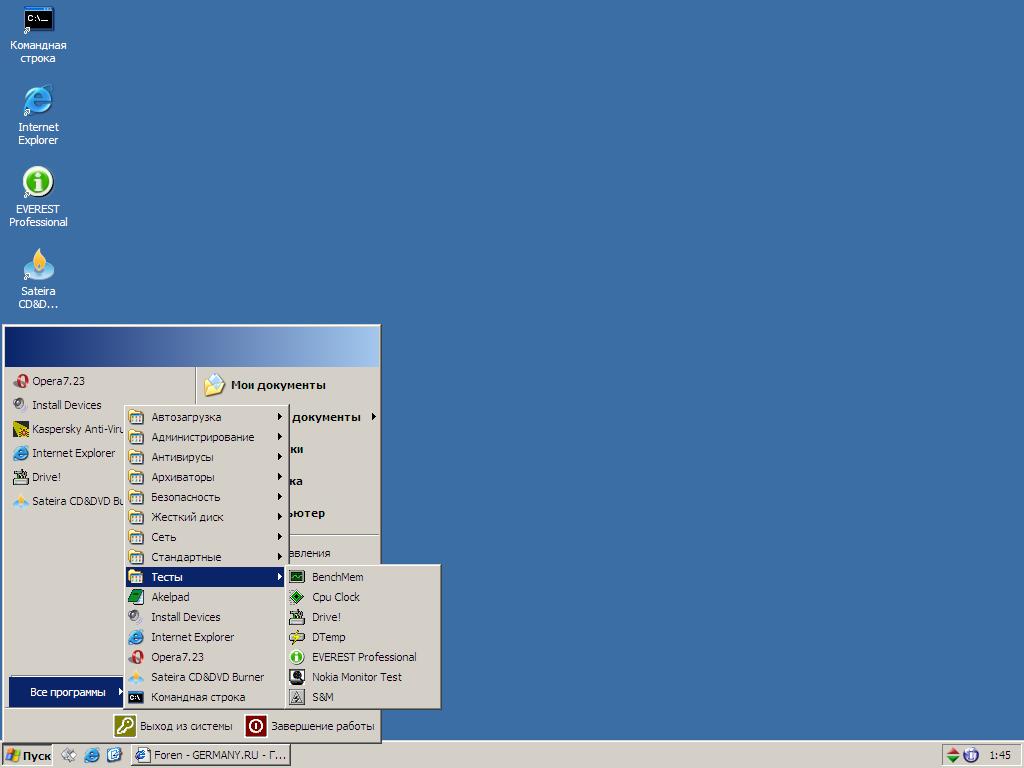Expand the документы submenu arrow on the right pane
1024x768 pixels.
(374, 417)
